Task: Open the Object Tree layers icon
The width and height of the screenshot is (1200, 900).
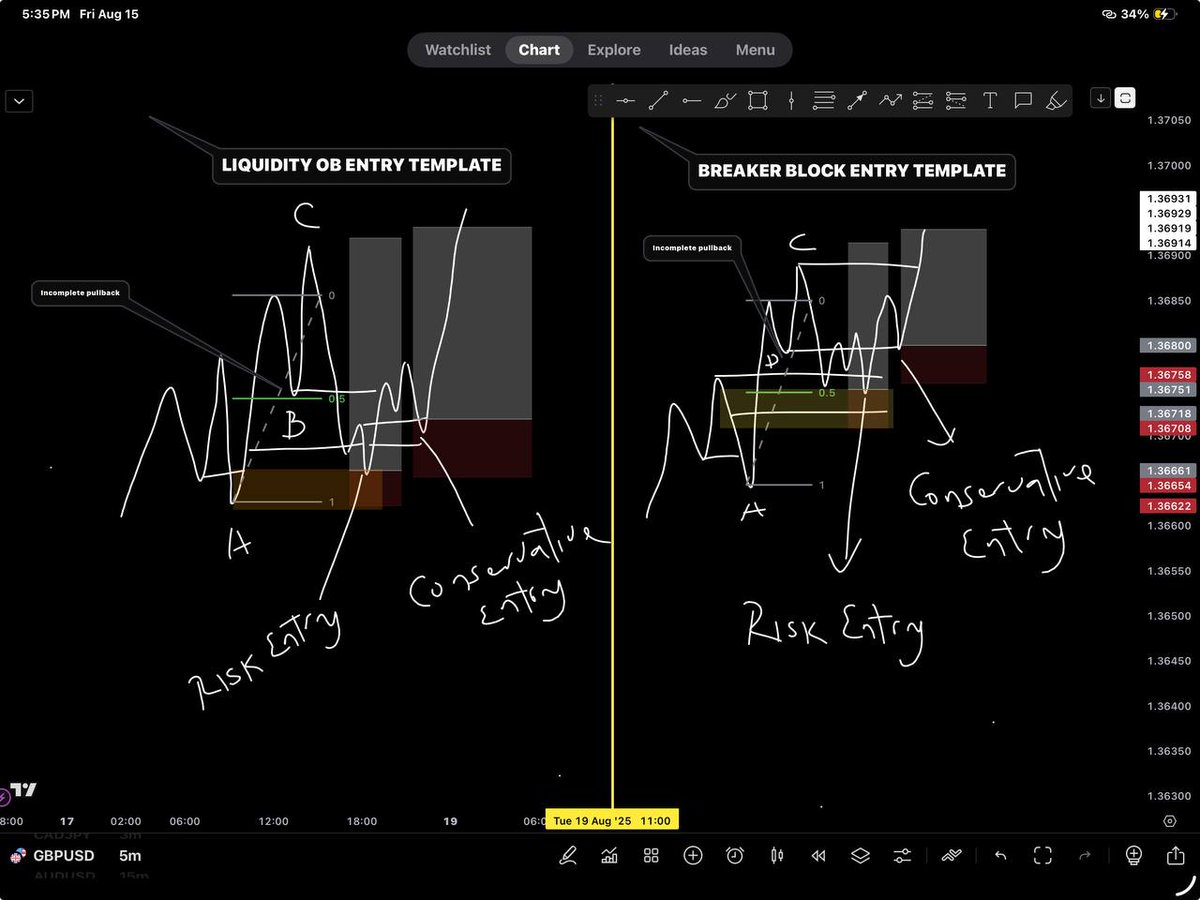Action: (859, 855)
